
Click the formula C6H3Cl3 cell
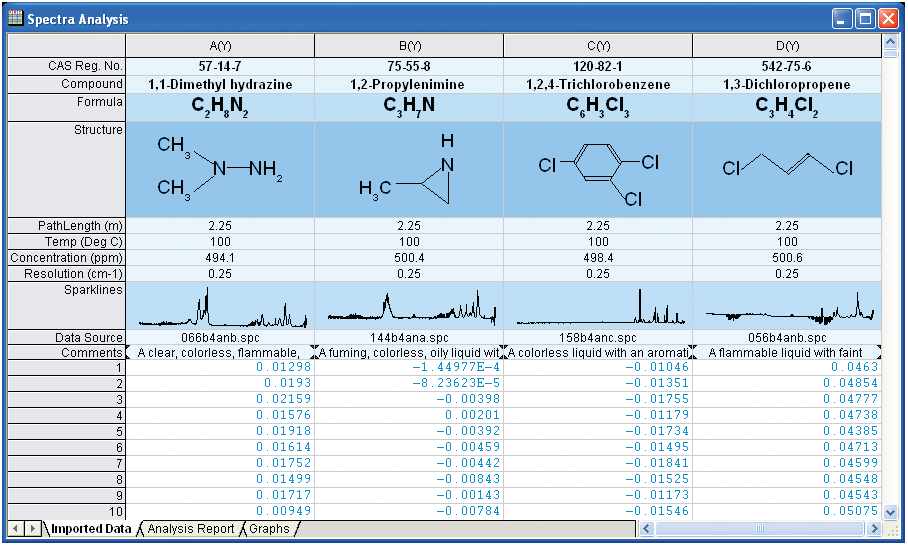click(x=598, y=107)
